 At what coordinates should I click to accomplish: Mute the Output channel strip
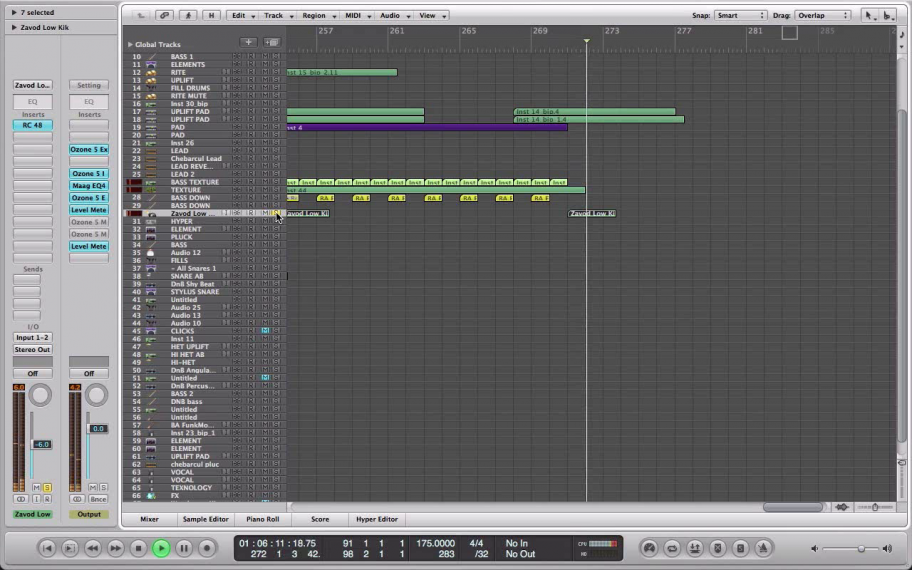click(x=92, y=487)
